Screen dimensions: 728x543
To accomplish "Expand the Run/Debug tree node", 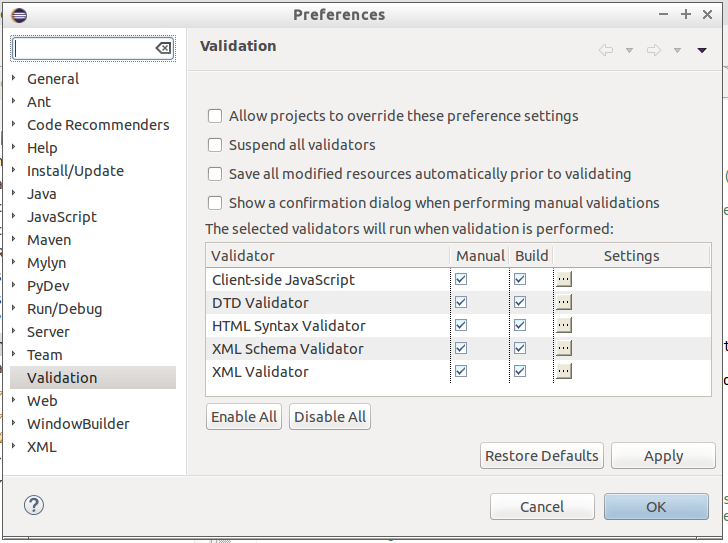I will point(14,309).
